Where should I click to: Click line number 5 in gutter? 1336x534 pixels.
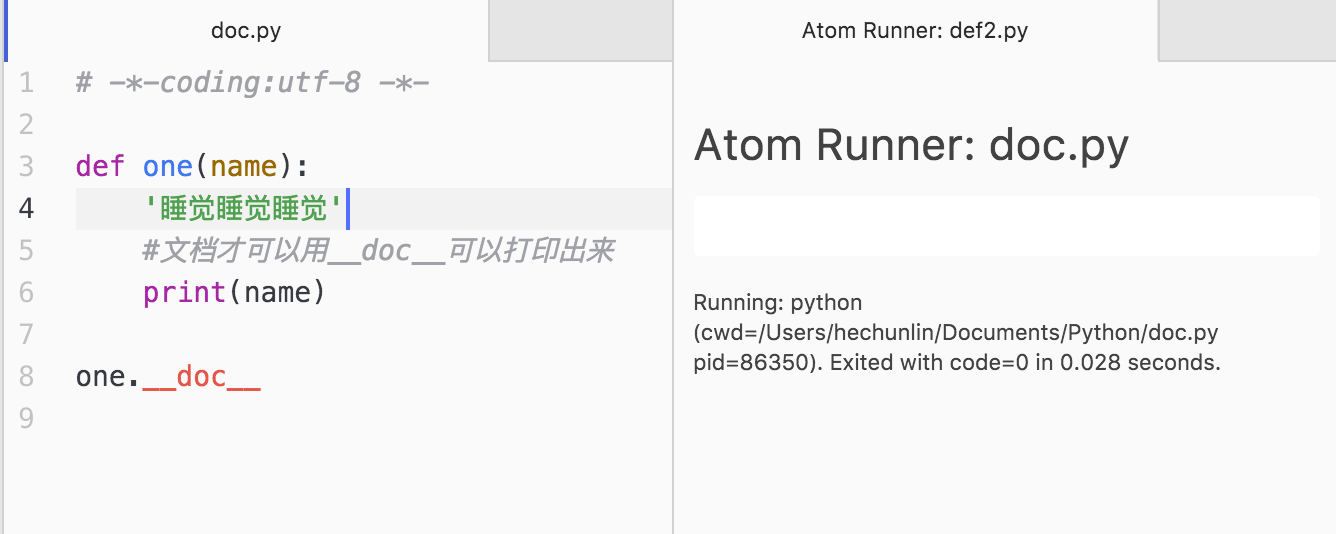[x=26, y=250]
